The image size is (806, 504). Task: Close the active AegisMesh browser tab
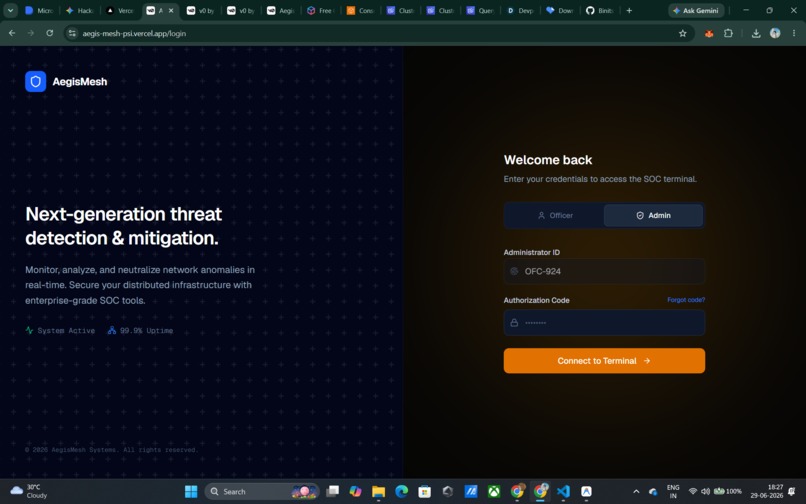171,10
